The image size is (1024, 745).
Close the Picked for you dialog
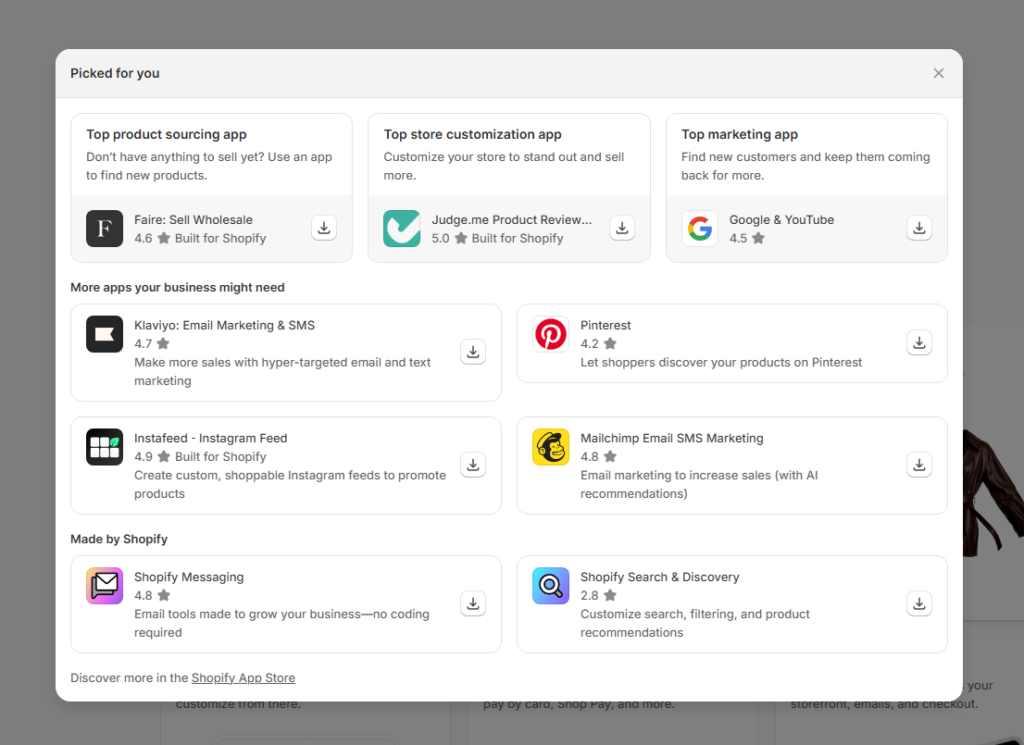tap(938, 73)
